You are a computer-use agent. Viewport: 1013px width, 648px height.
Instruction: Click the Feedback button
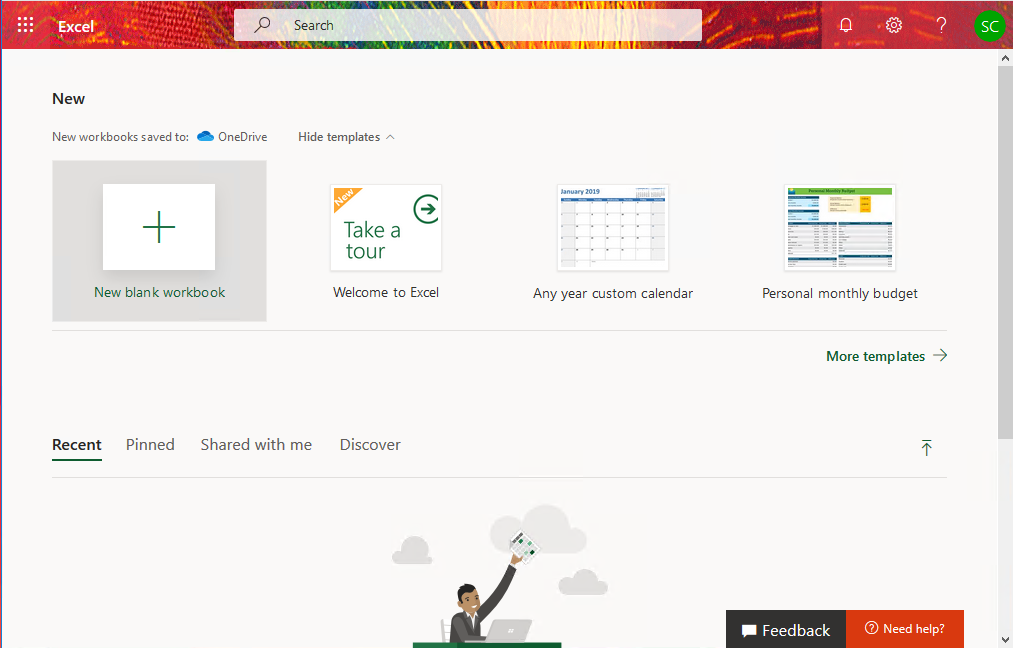(x=786, y=630)
